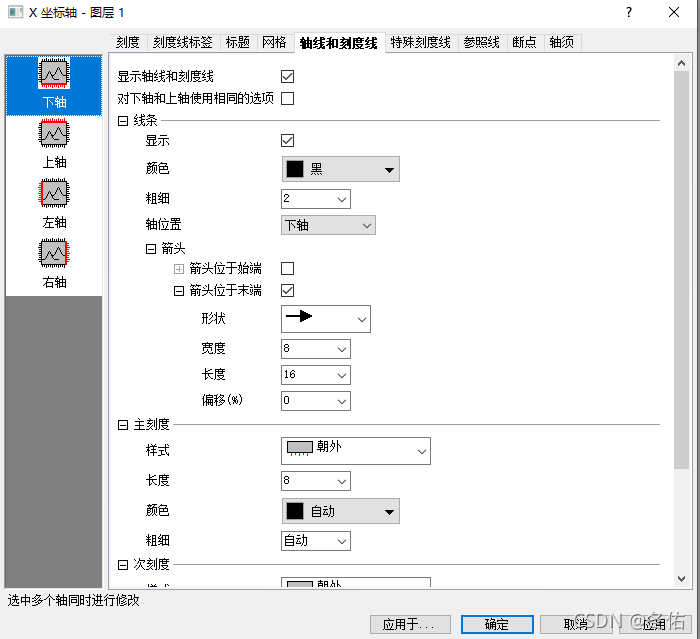Open the 轴位置 dropdown showing 下轴
Viewport: 700px width, 639px height.
tap(328, 225)
